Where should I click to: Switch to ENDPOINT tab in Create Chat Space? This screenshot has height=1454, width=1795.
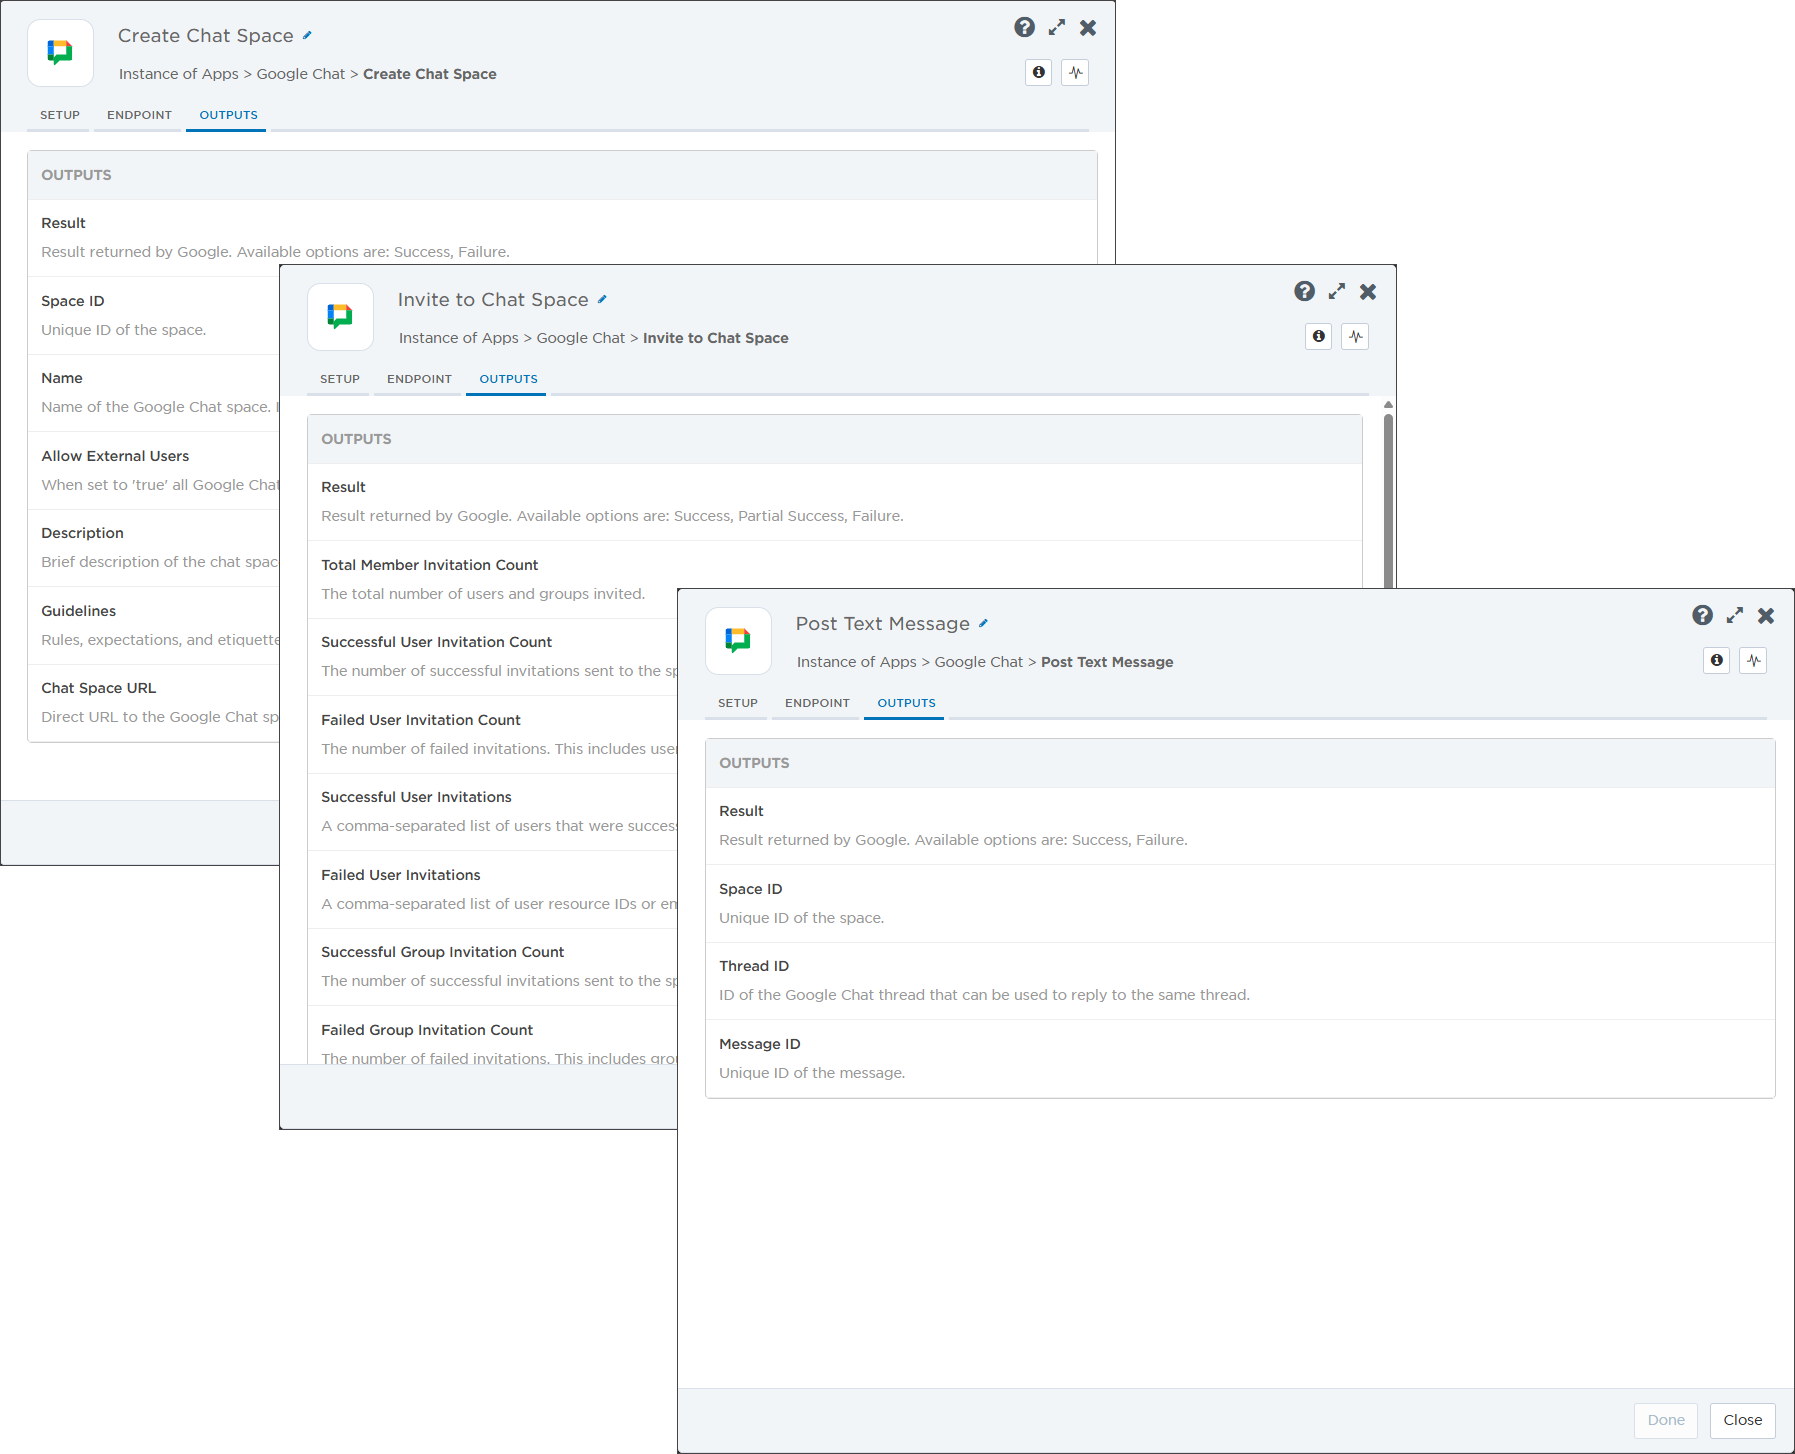point(139,115)
